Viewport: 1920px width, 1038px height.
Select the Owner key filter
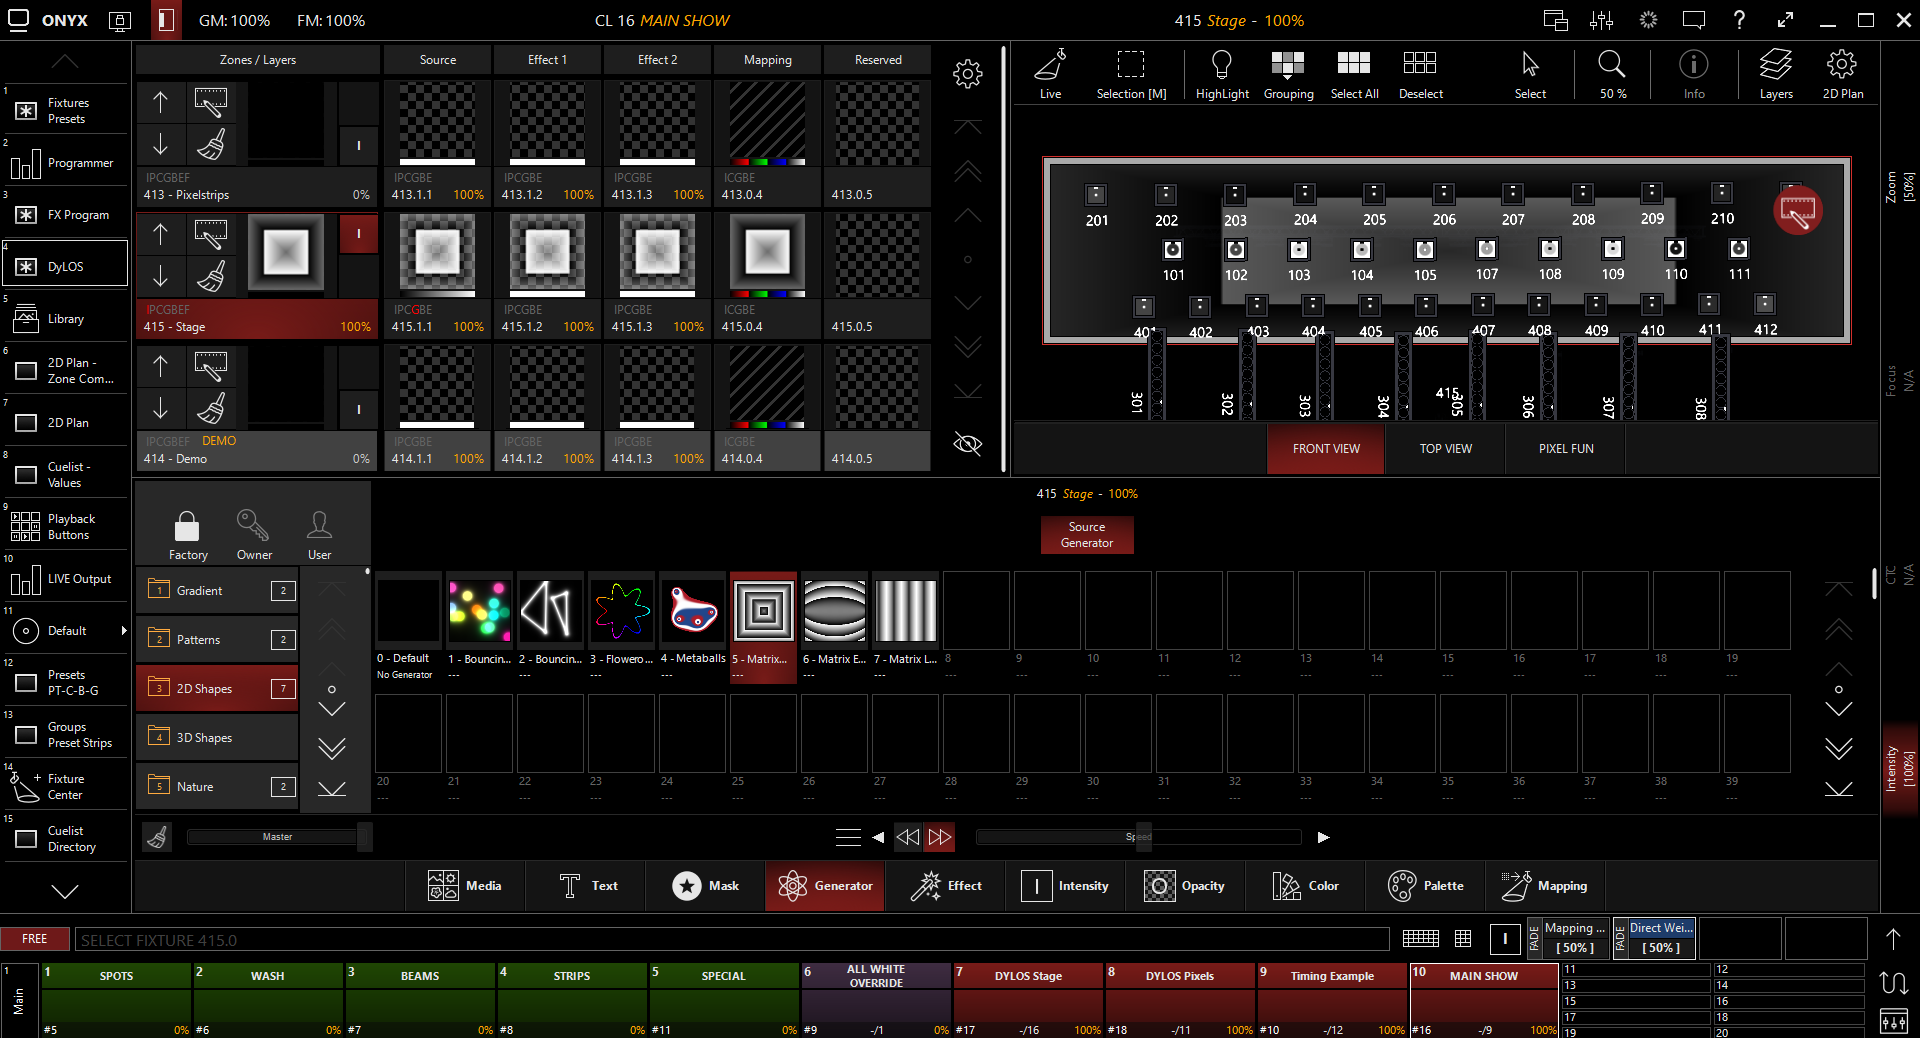point(253,535)
